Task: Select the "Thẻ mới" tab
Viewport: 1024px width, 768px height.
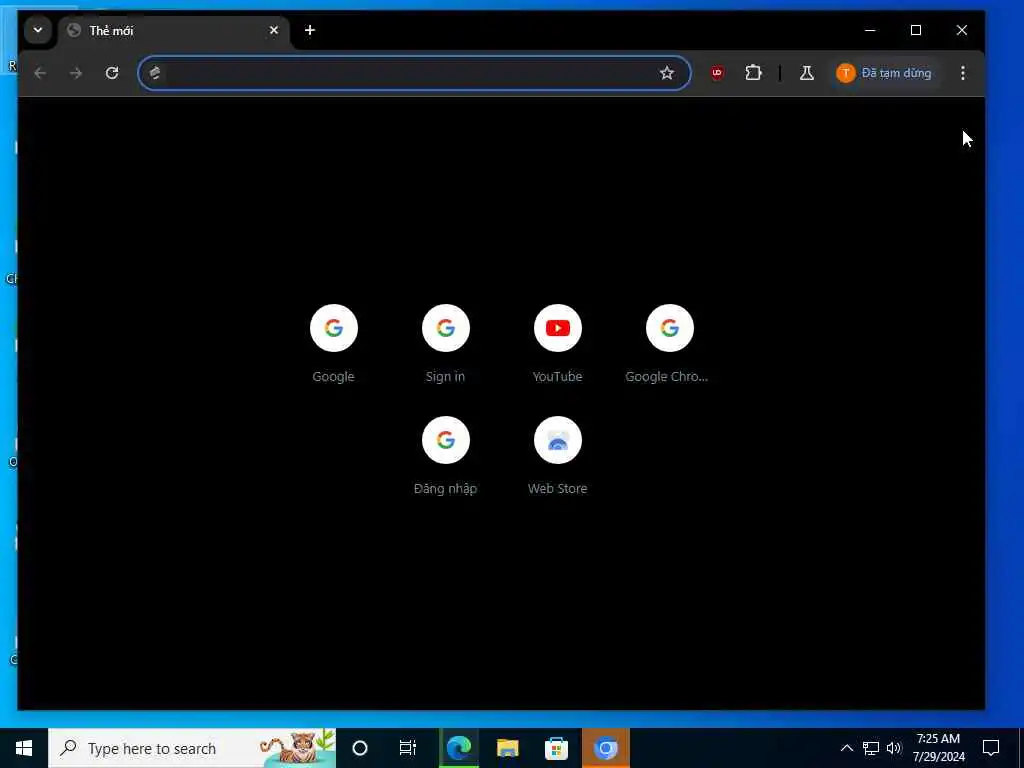Action: tap(174, 31)
